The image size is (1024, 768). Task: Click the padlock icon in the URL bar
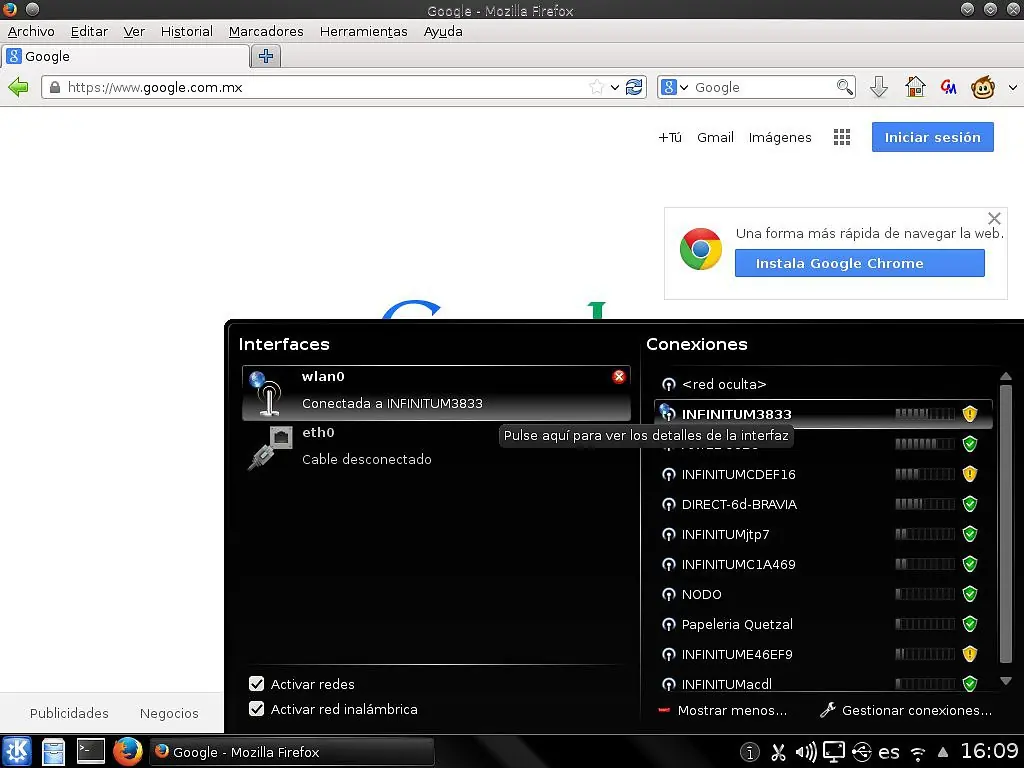[55, 87]
